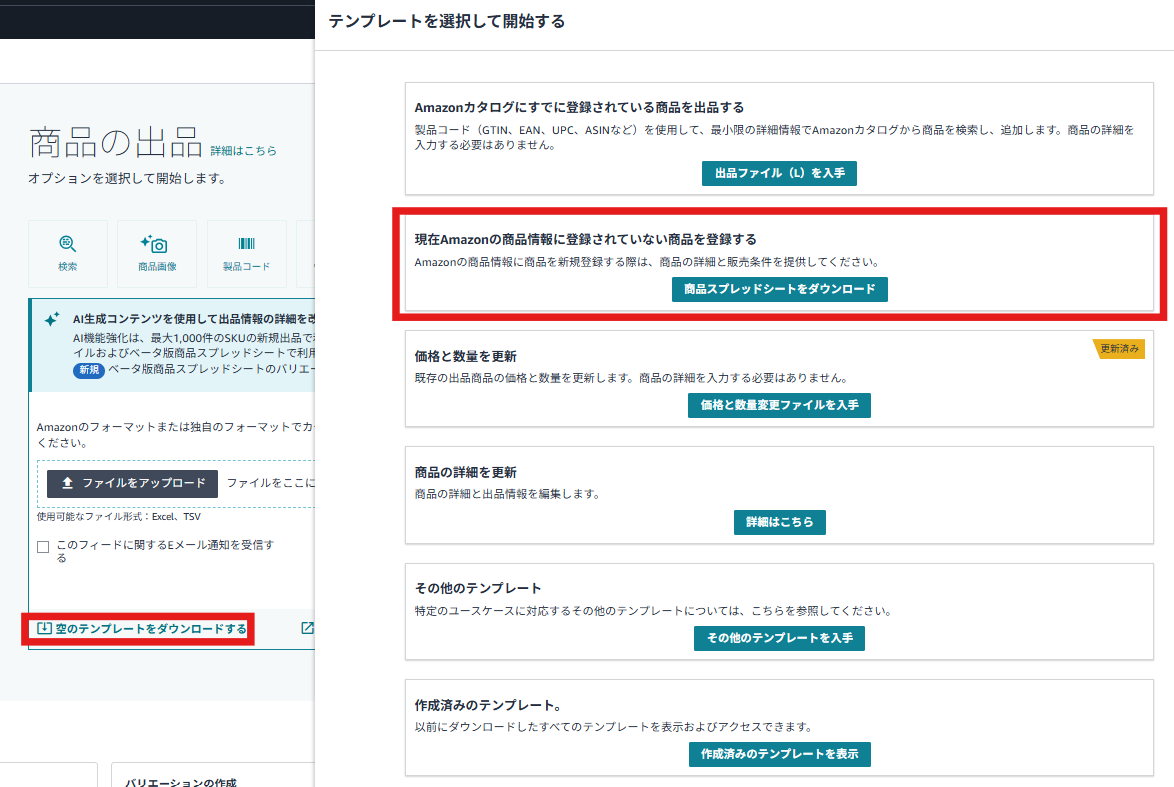Image resolution: width=1174 pixels, height=787 pixels.
Task: Click 出品ファイル（L）を入手 button
Action: coord(779,173)
